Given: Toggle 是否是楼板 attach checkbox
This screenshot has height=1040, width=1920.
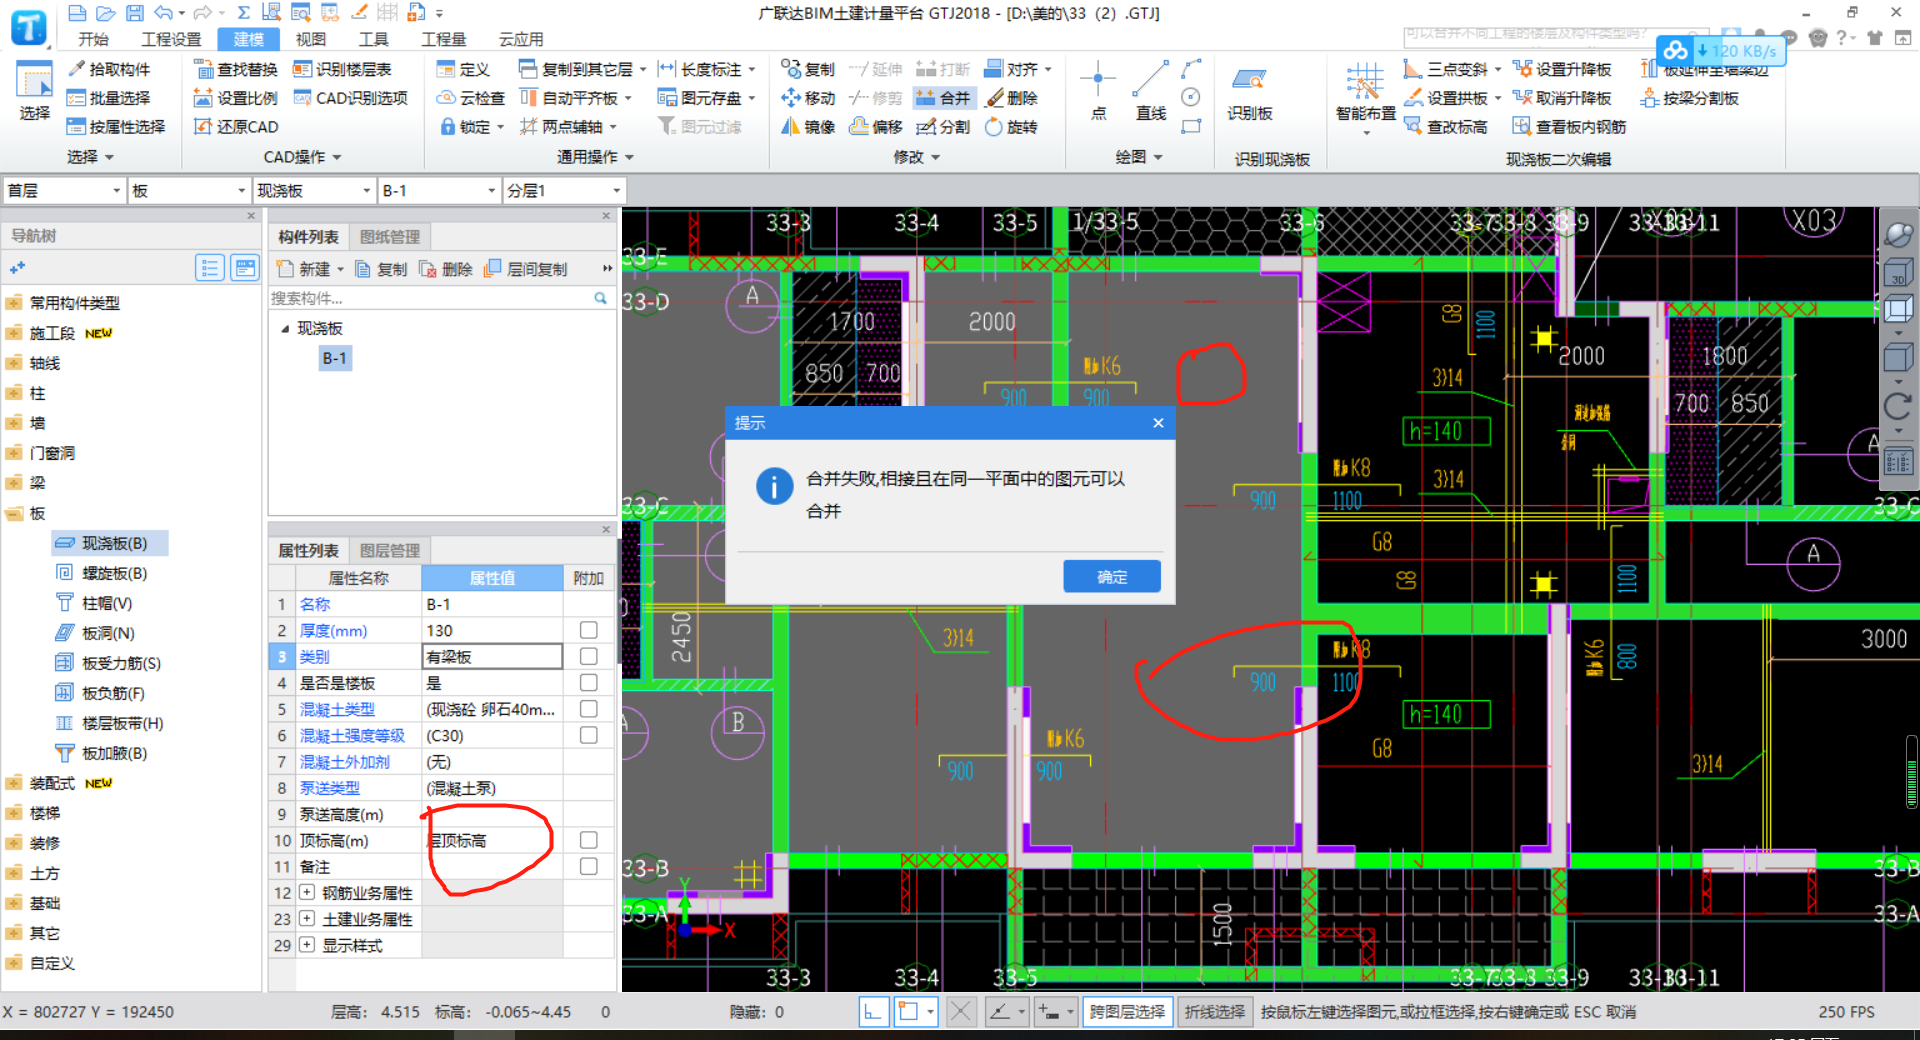Looking at the screenshot, I should click(x=589, y=682).
